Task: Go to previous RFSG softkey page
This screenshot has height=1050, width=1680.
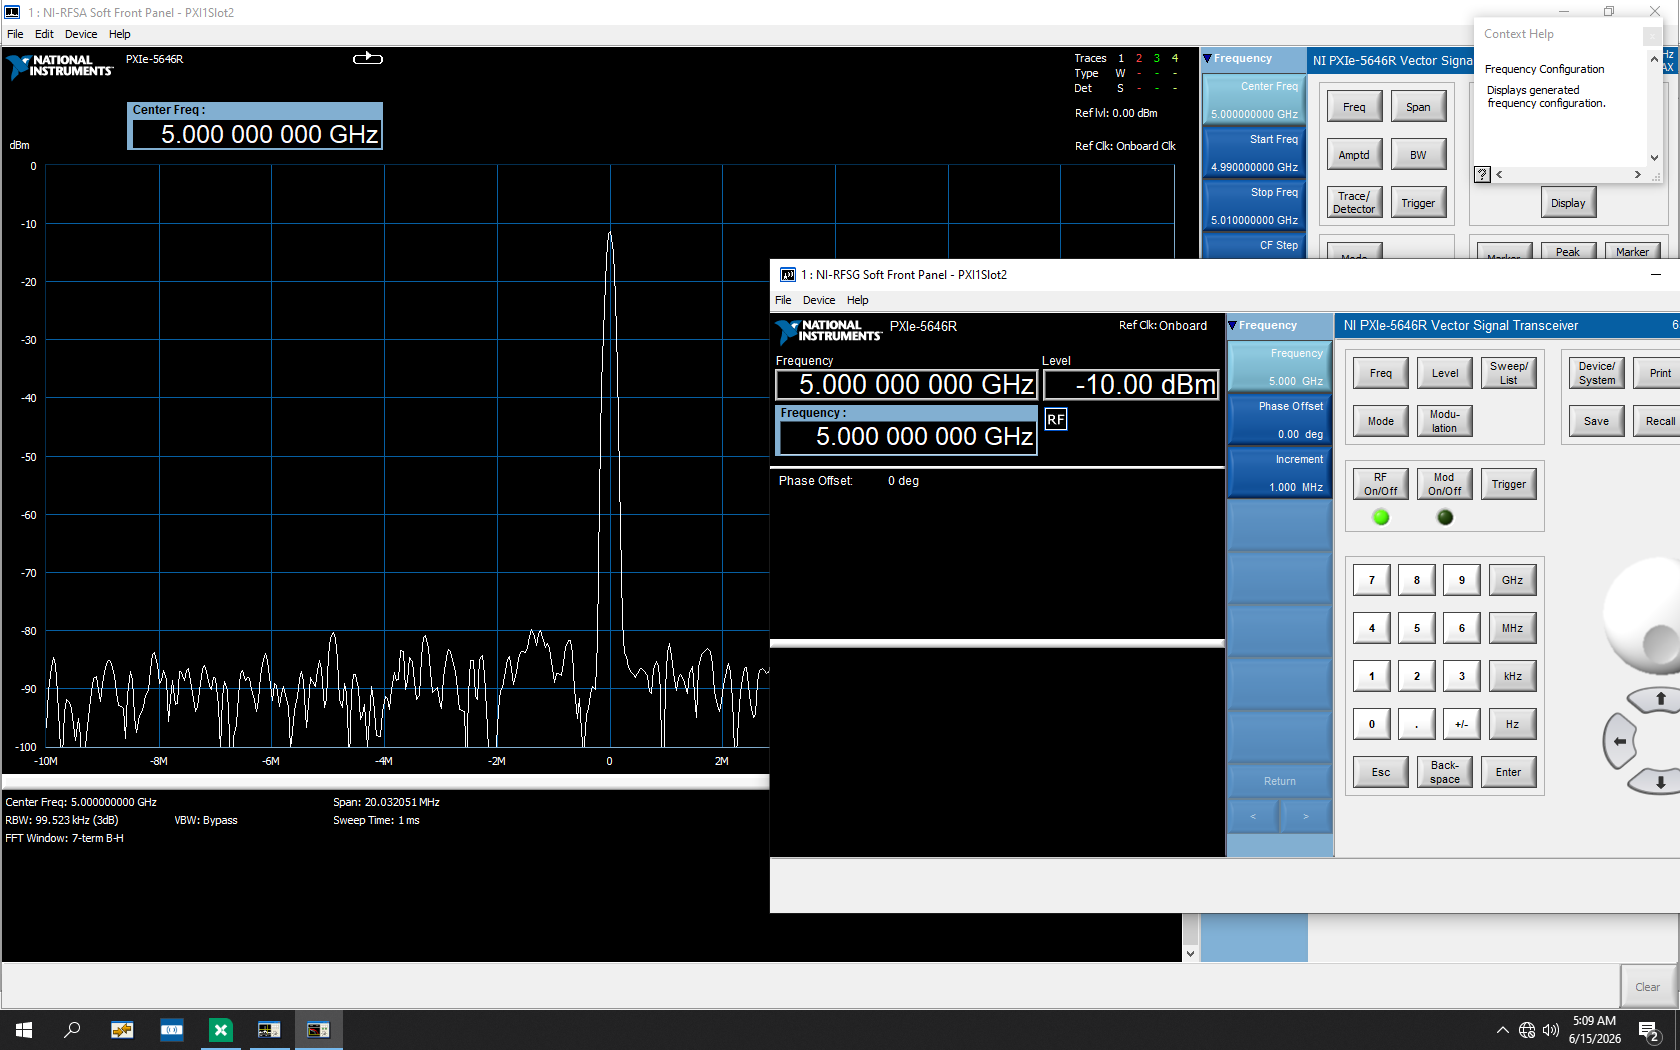Action: pos(1253,816)
